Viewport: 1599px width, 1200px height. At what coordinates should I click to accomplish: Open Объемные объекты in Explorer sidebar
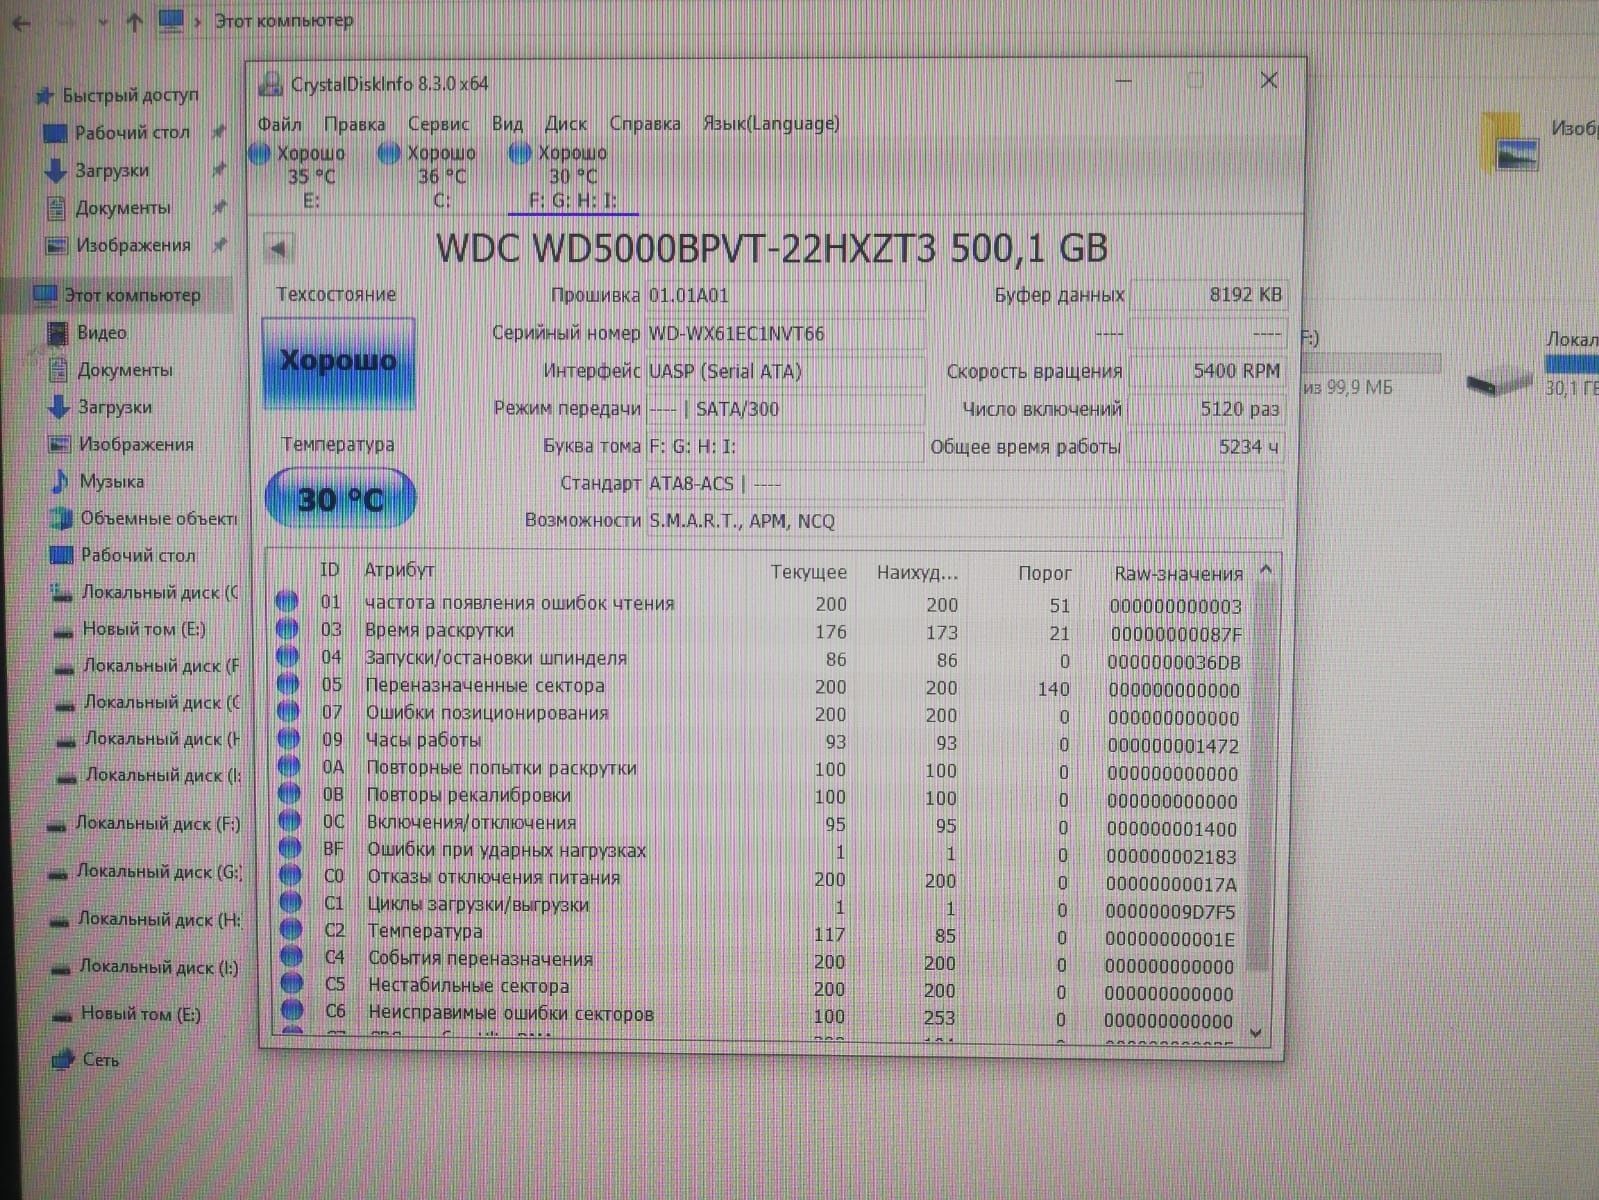click(158, 518)
